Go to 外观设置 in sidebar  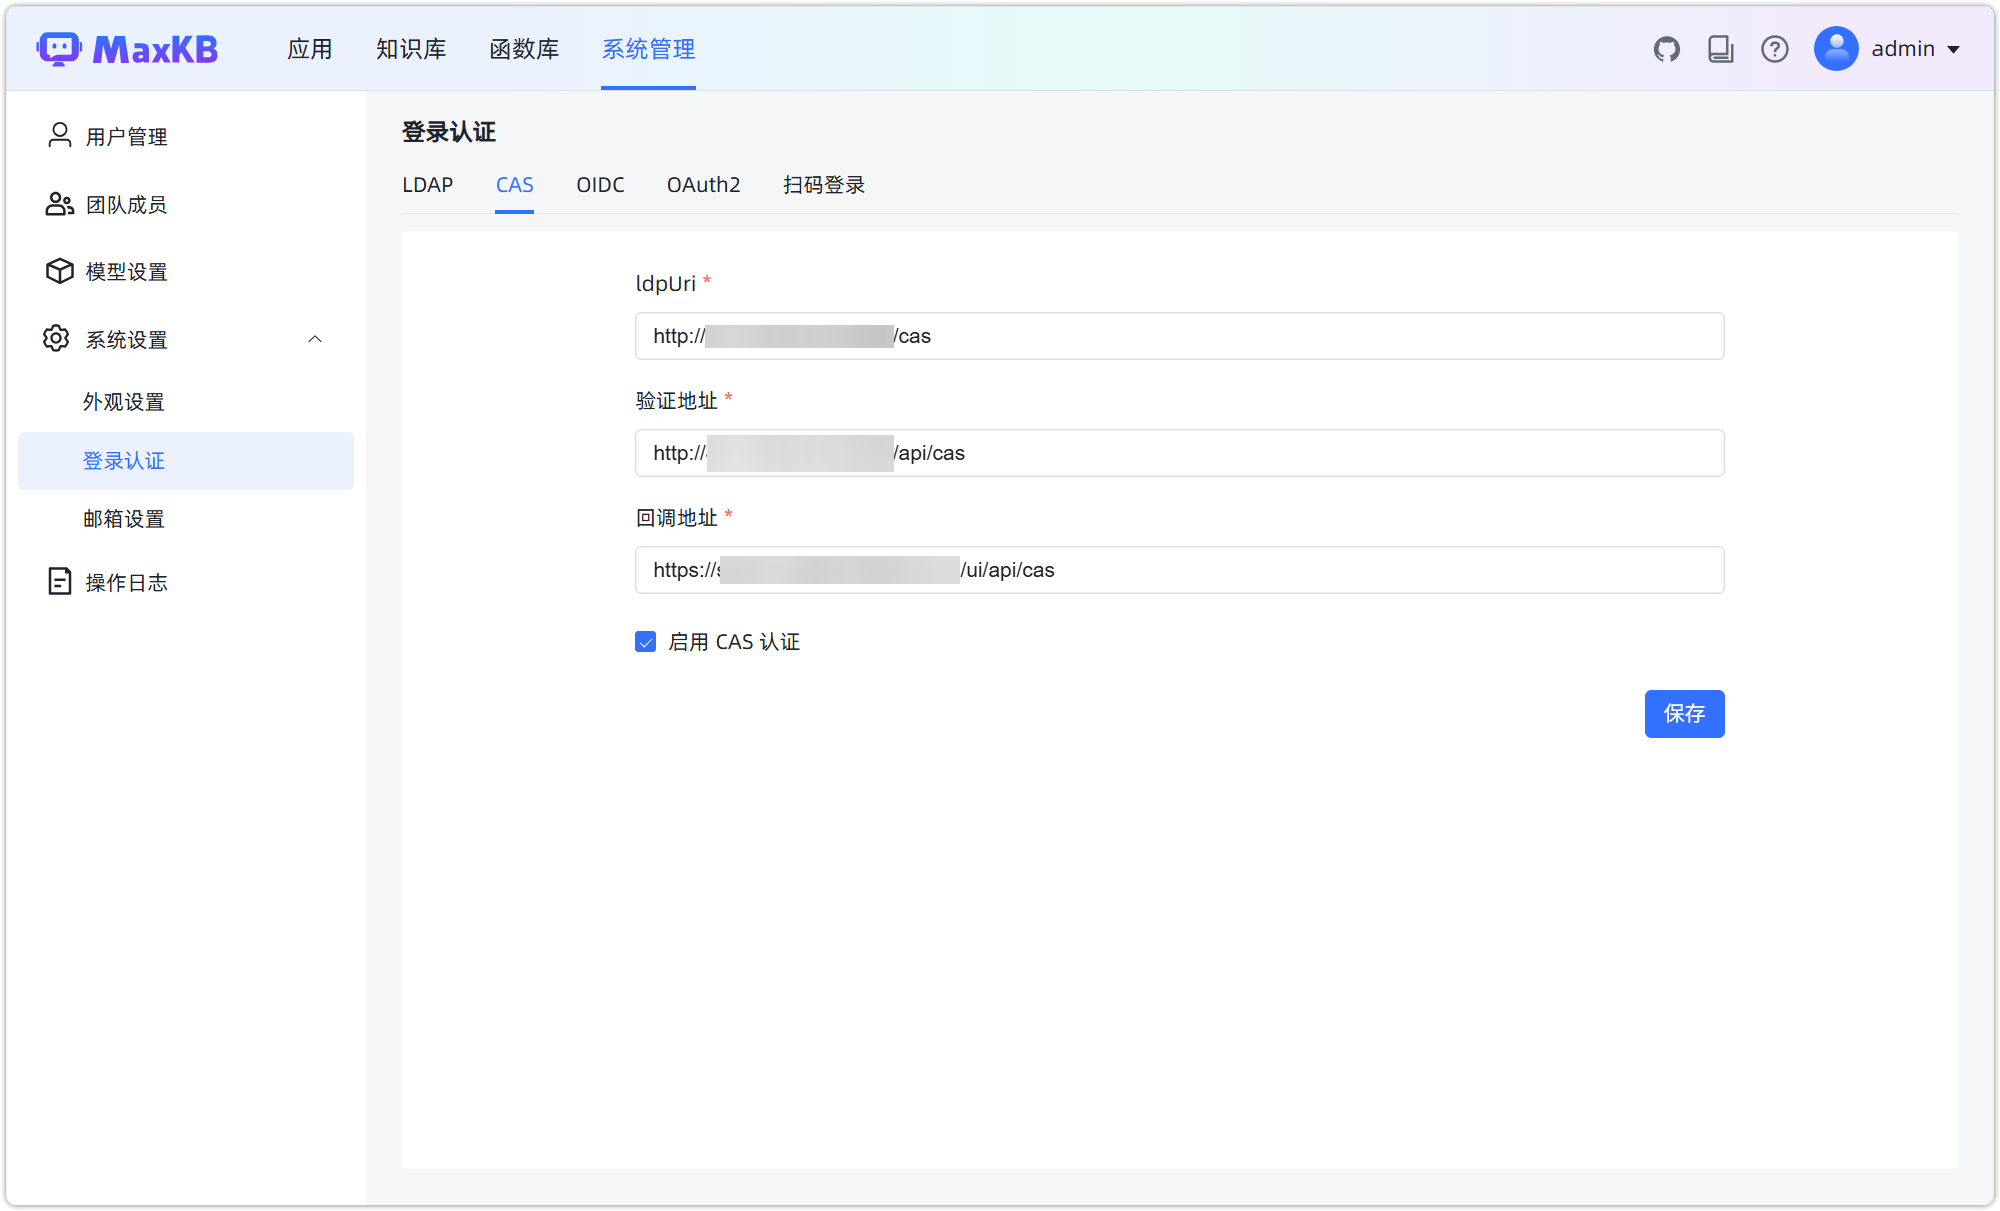(124, 402)
